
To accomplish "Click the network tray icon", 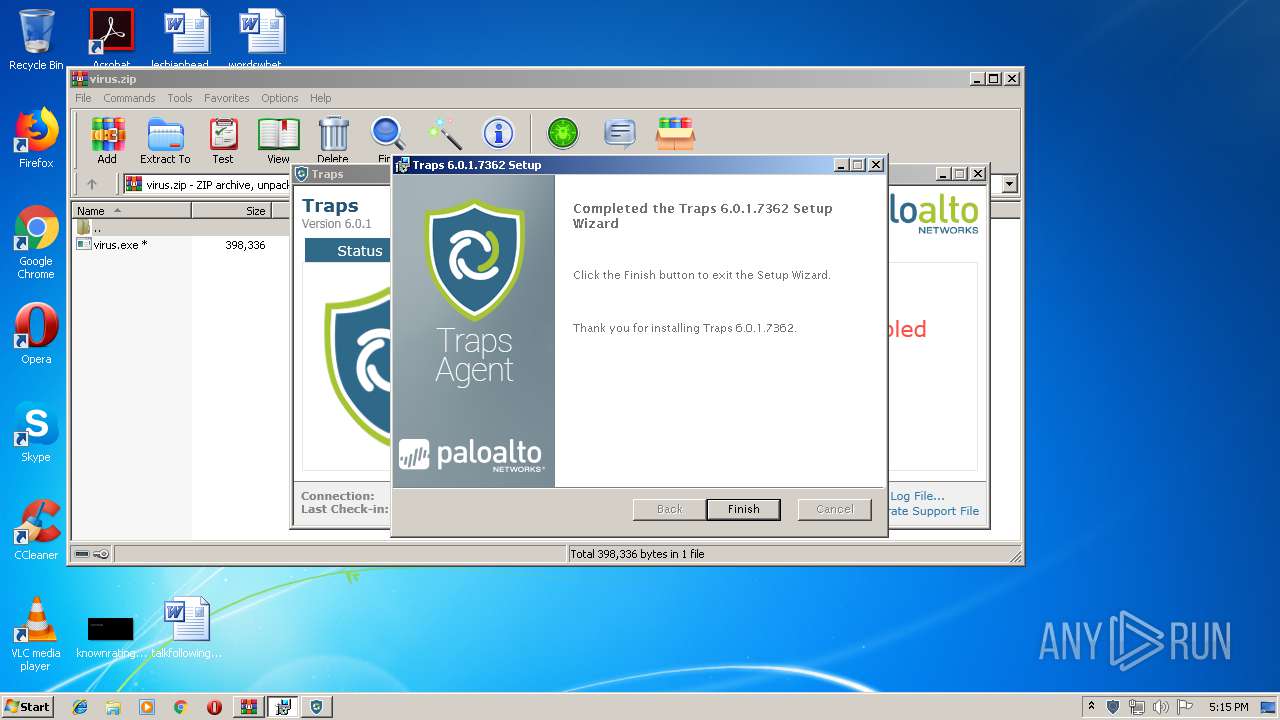I will 1137,707.
